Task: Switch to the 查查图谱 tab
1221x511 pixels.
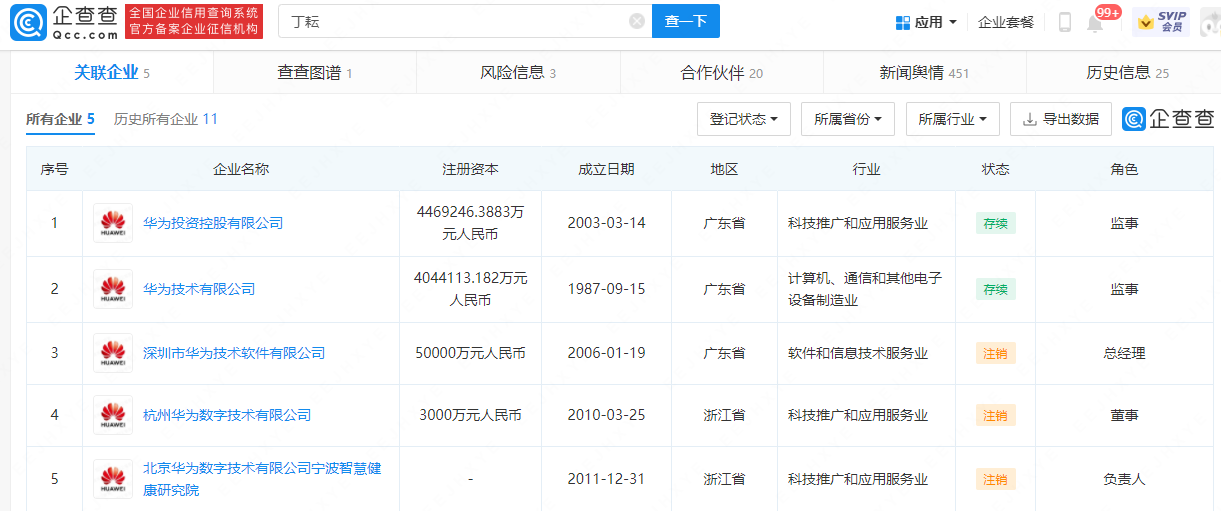Action: [315, 73]
